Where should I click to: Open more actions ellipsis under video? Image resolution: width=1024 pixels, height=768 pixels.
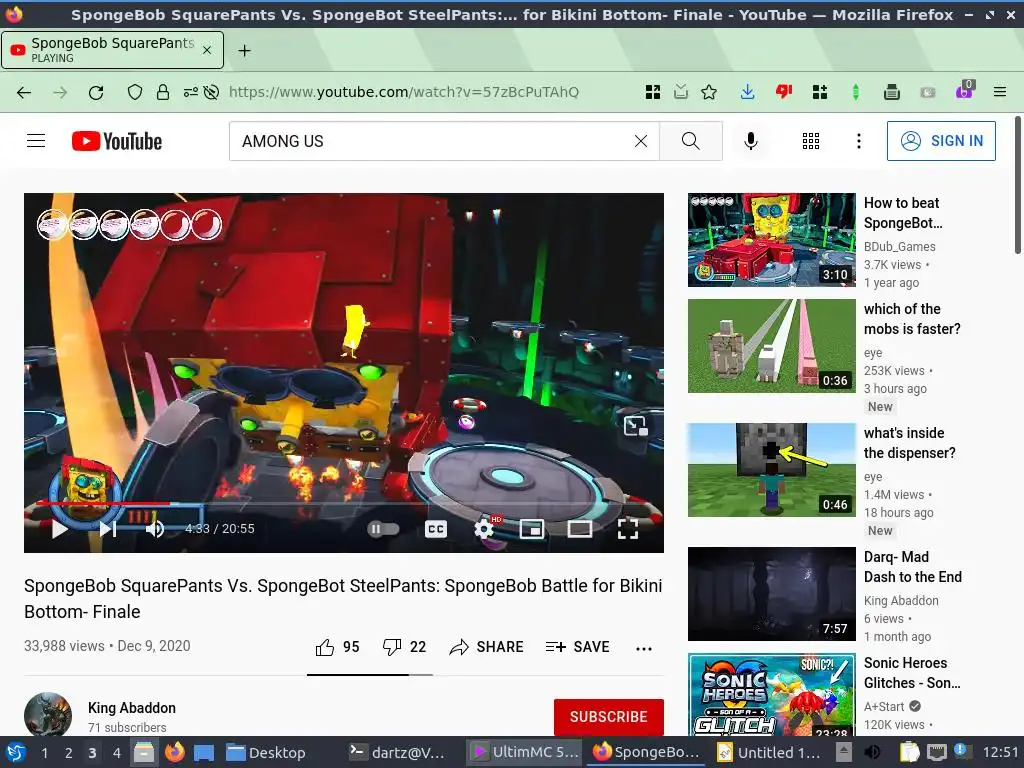[x=644, y=648]
